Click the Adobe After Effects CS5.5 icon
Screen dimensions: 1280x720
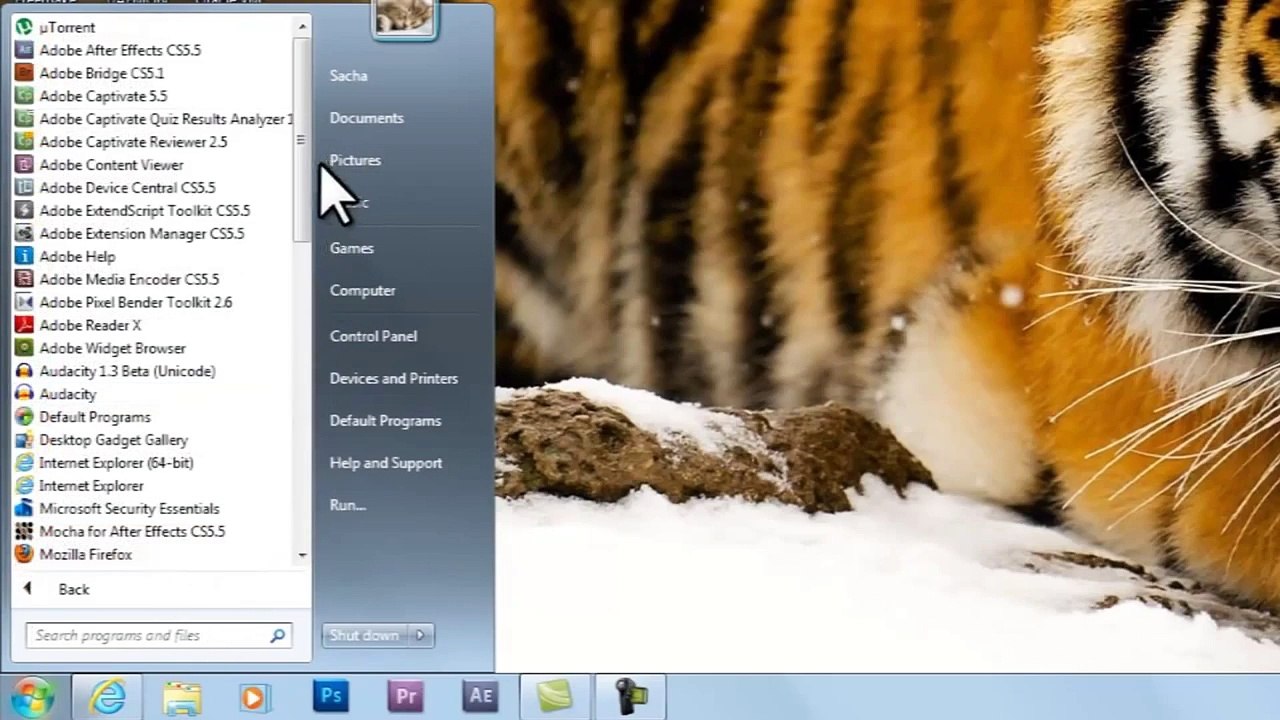[24, 50]
